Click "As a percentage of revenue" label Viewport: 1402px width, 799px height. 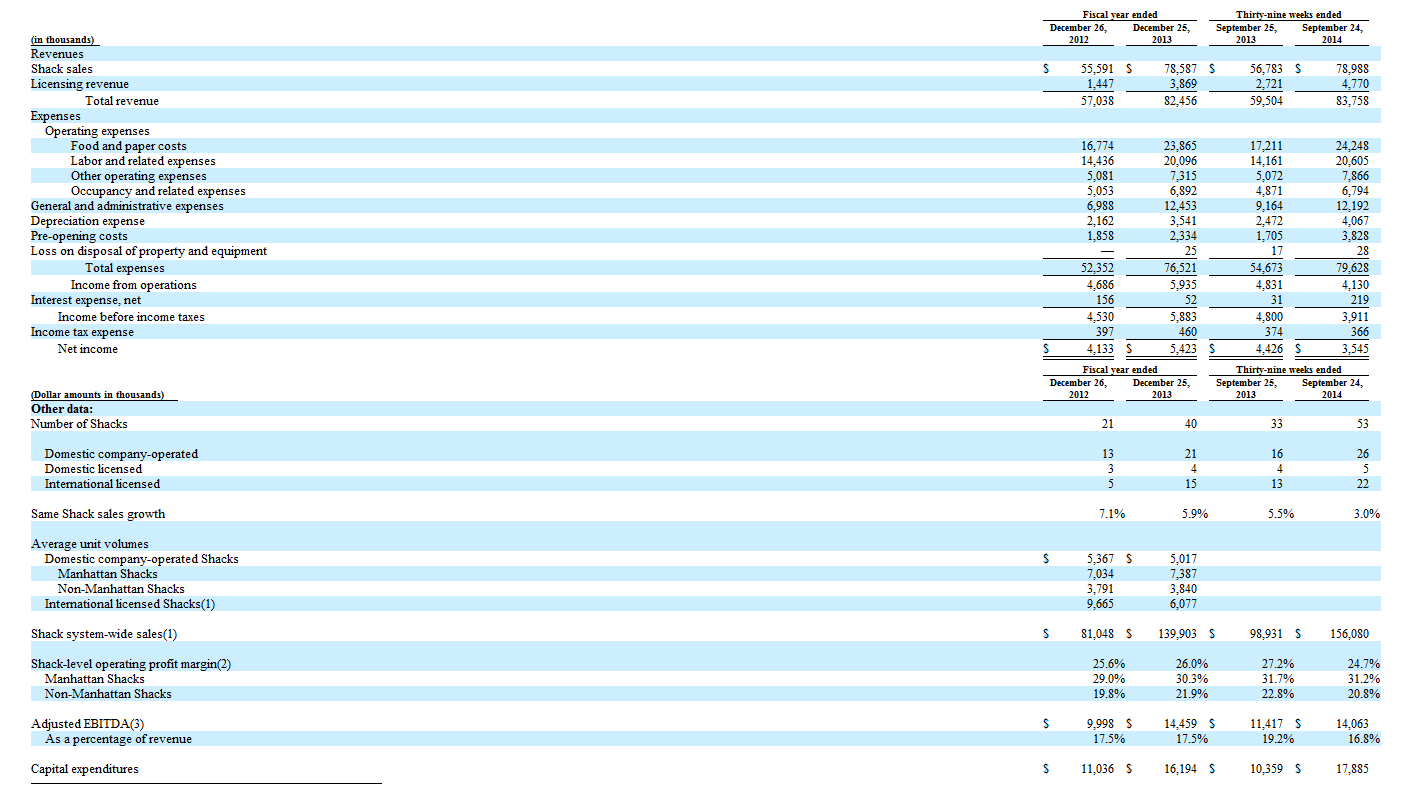pos(118,739)
